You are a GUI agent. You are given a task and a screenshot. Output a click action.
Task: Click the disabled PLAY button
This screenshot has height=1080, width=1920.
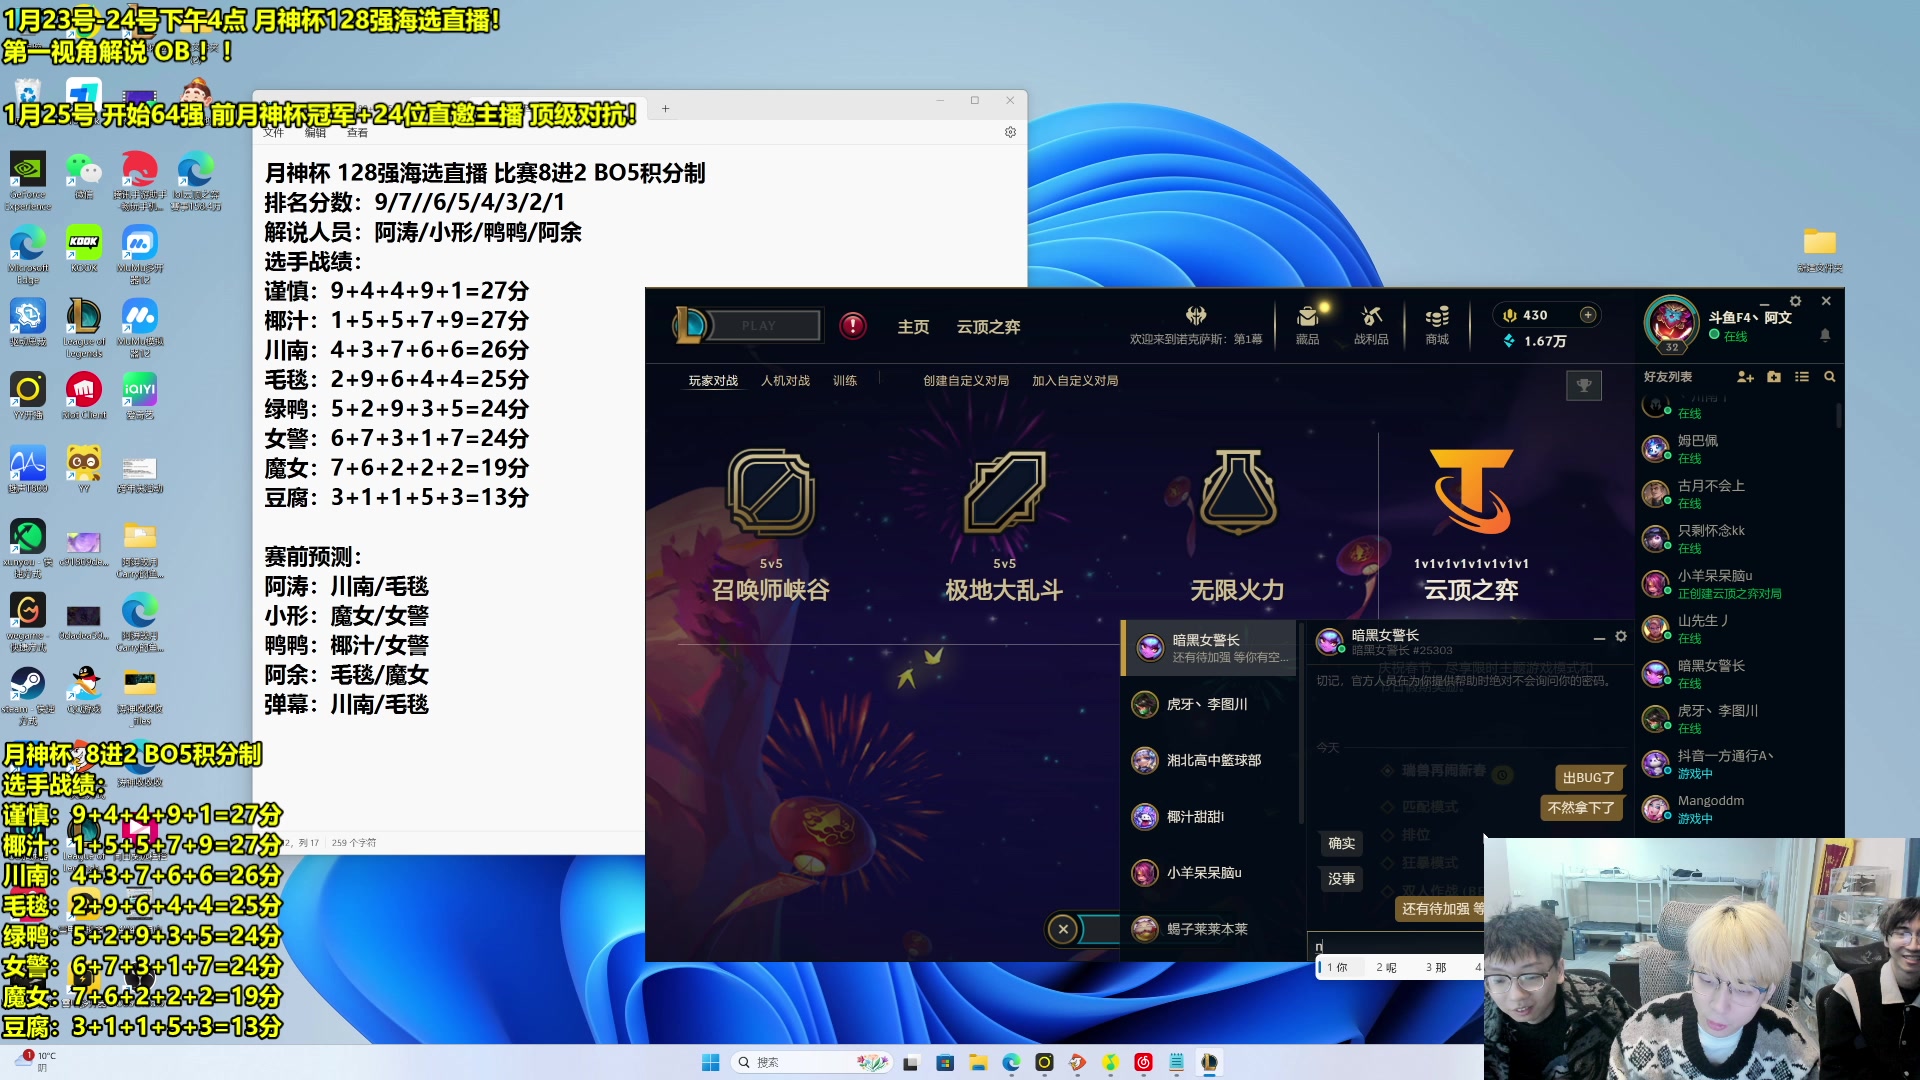pyautogui.click(x=759, y=326)
